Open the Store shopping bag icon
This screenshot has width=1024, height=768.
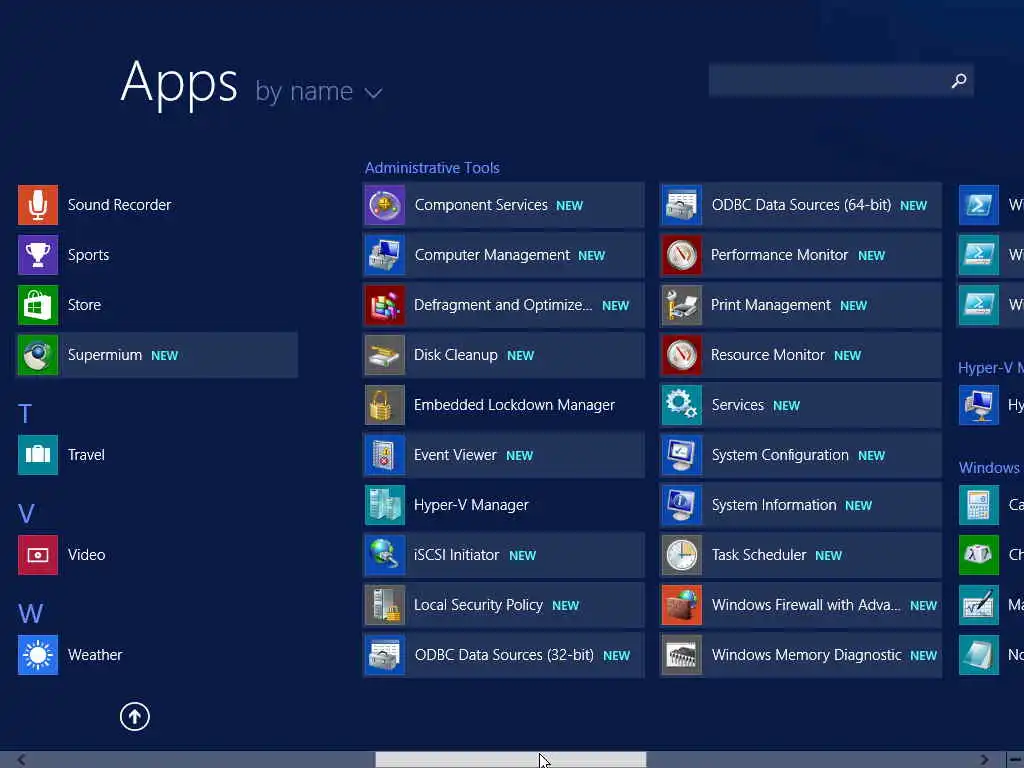[38, 305]
